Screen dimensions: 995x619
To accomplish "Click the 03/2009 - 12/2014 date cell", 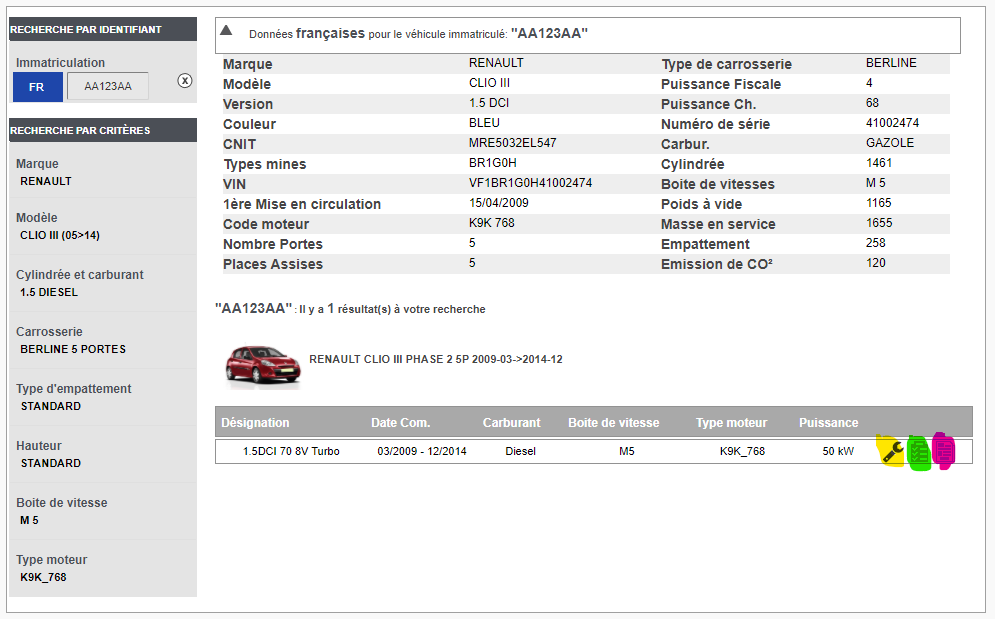I will click(x=422, y=451).
